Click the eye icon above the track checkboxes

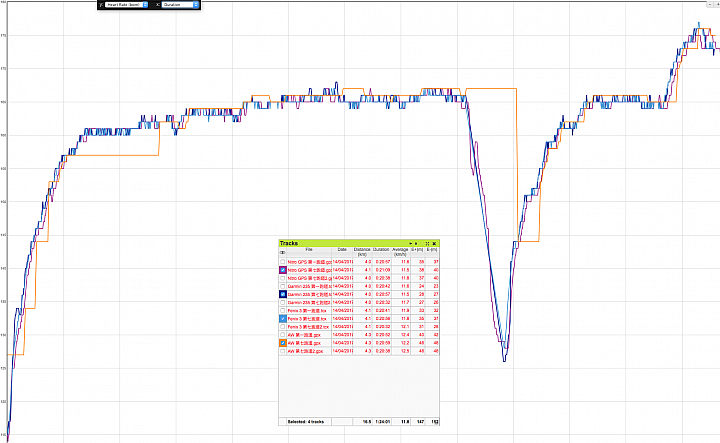[x=282, y=252]
